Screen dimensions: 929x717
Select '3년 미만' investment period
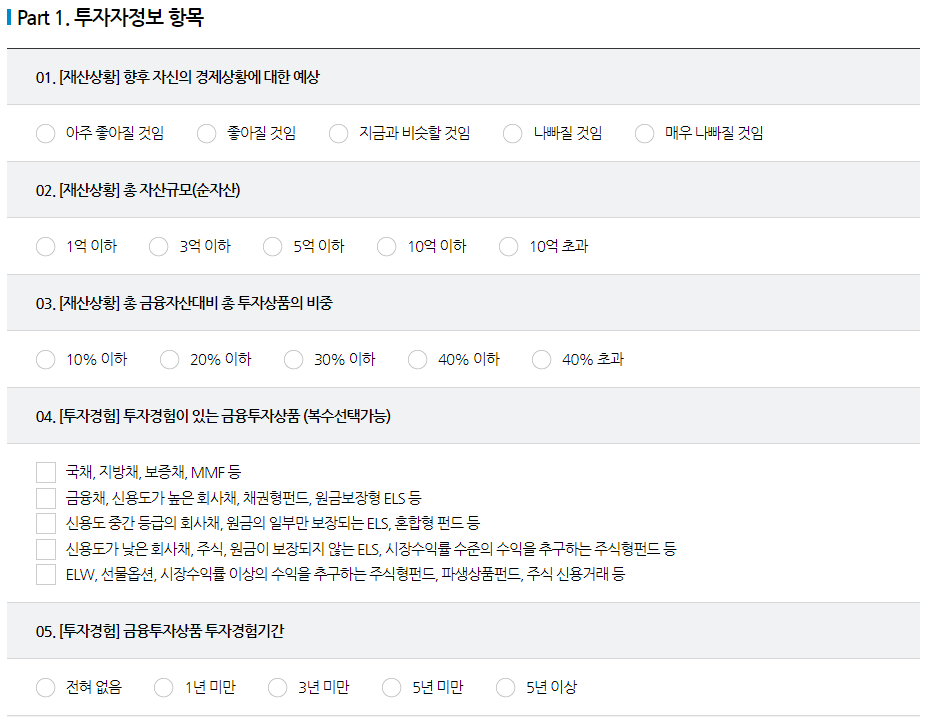277,688
